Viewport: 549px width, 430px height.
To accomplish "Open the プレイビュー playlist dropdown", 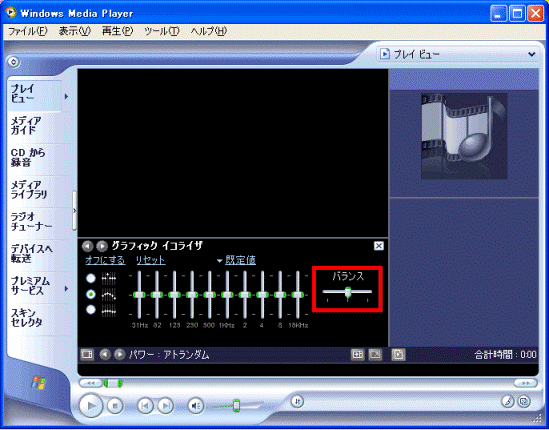I will click(x=532, y=54).
